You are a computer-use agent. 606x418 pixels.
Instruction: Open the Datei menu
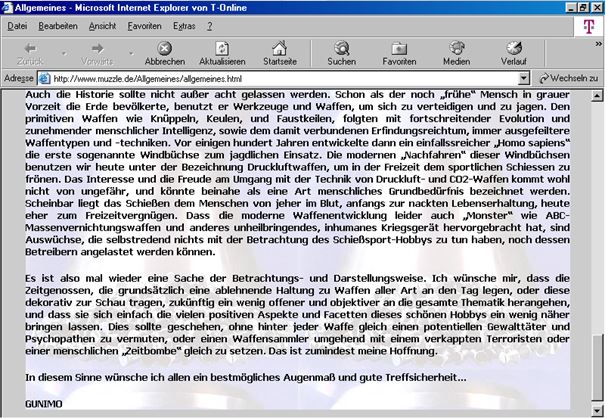(x=17, y=25)
